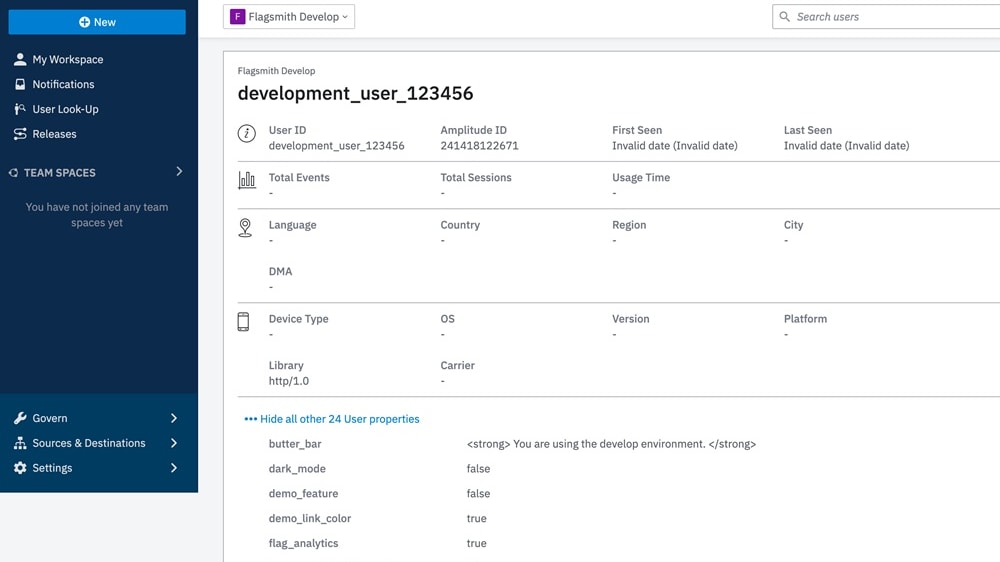The height and width of the screenshot is (562, 1000).
Task: Click the Total Sessions label
Action: tap(476, 177)
